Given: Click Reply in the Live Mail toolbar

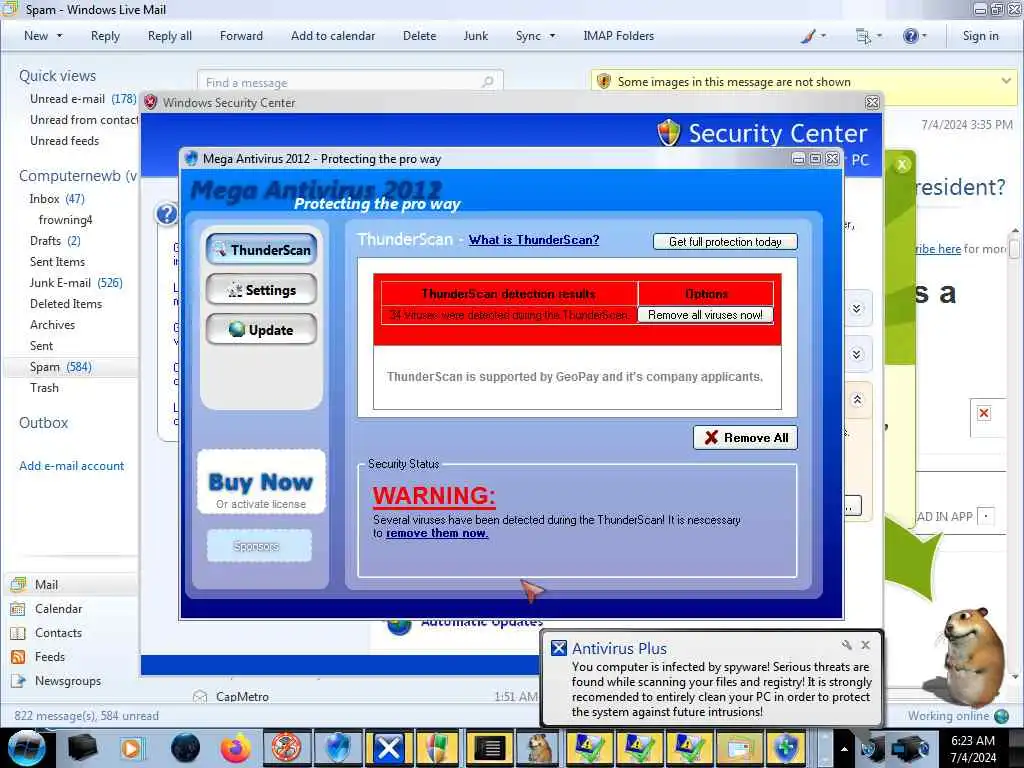Looking at the screenshot, I should 105,36.
